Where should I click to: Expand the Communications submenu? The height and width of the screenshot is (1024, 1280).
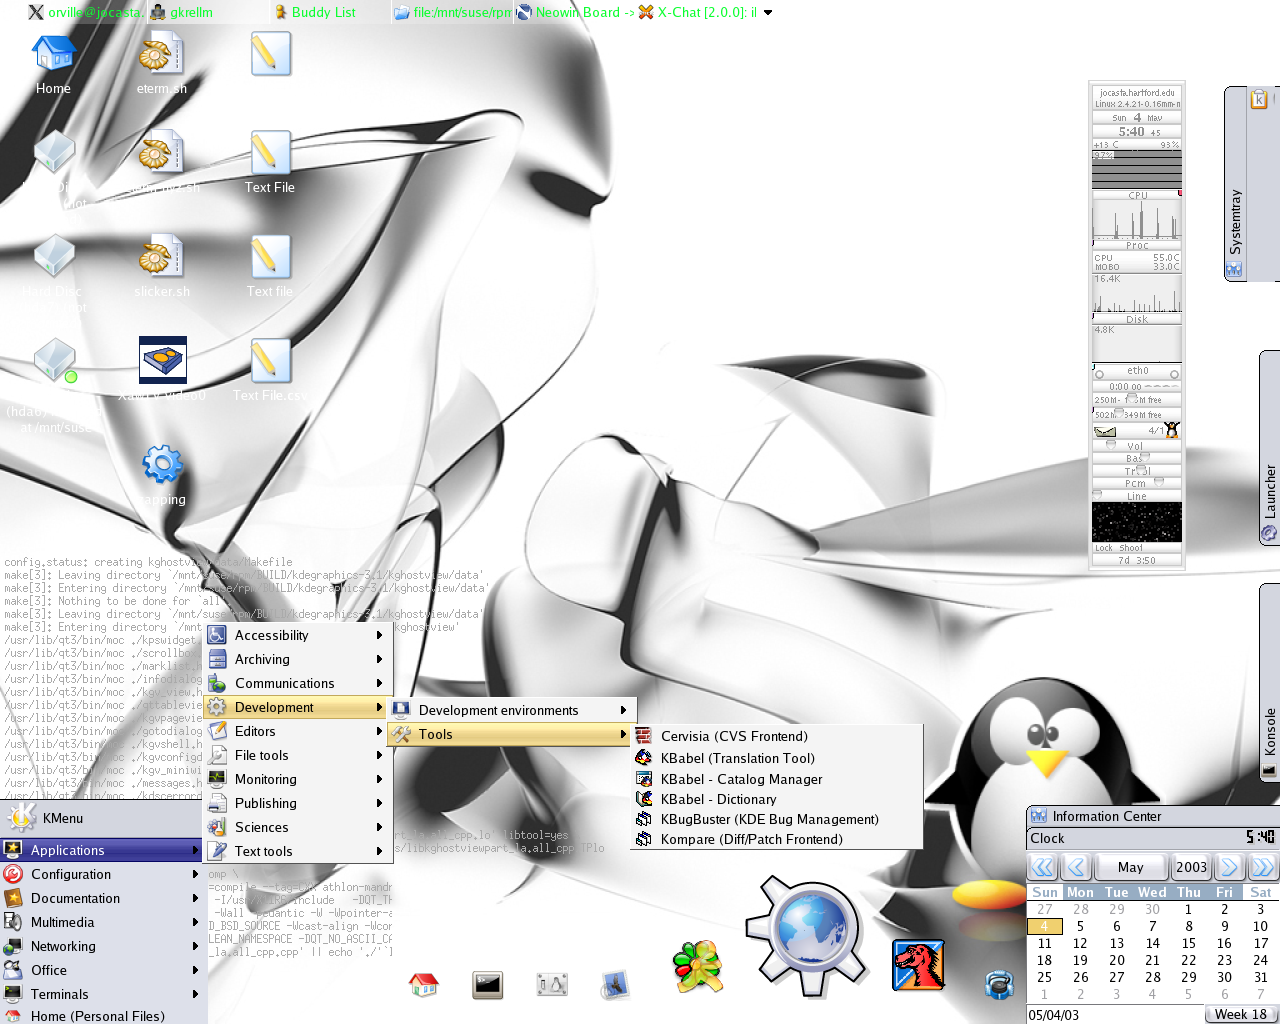297,683
